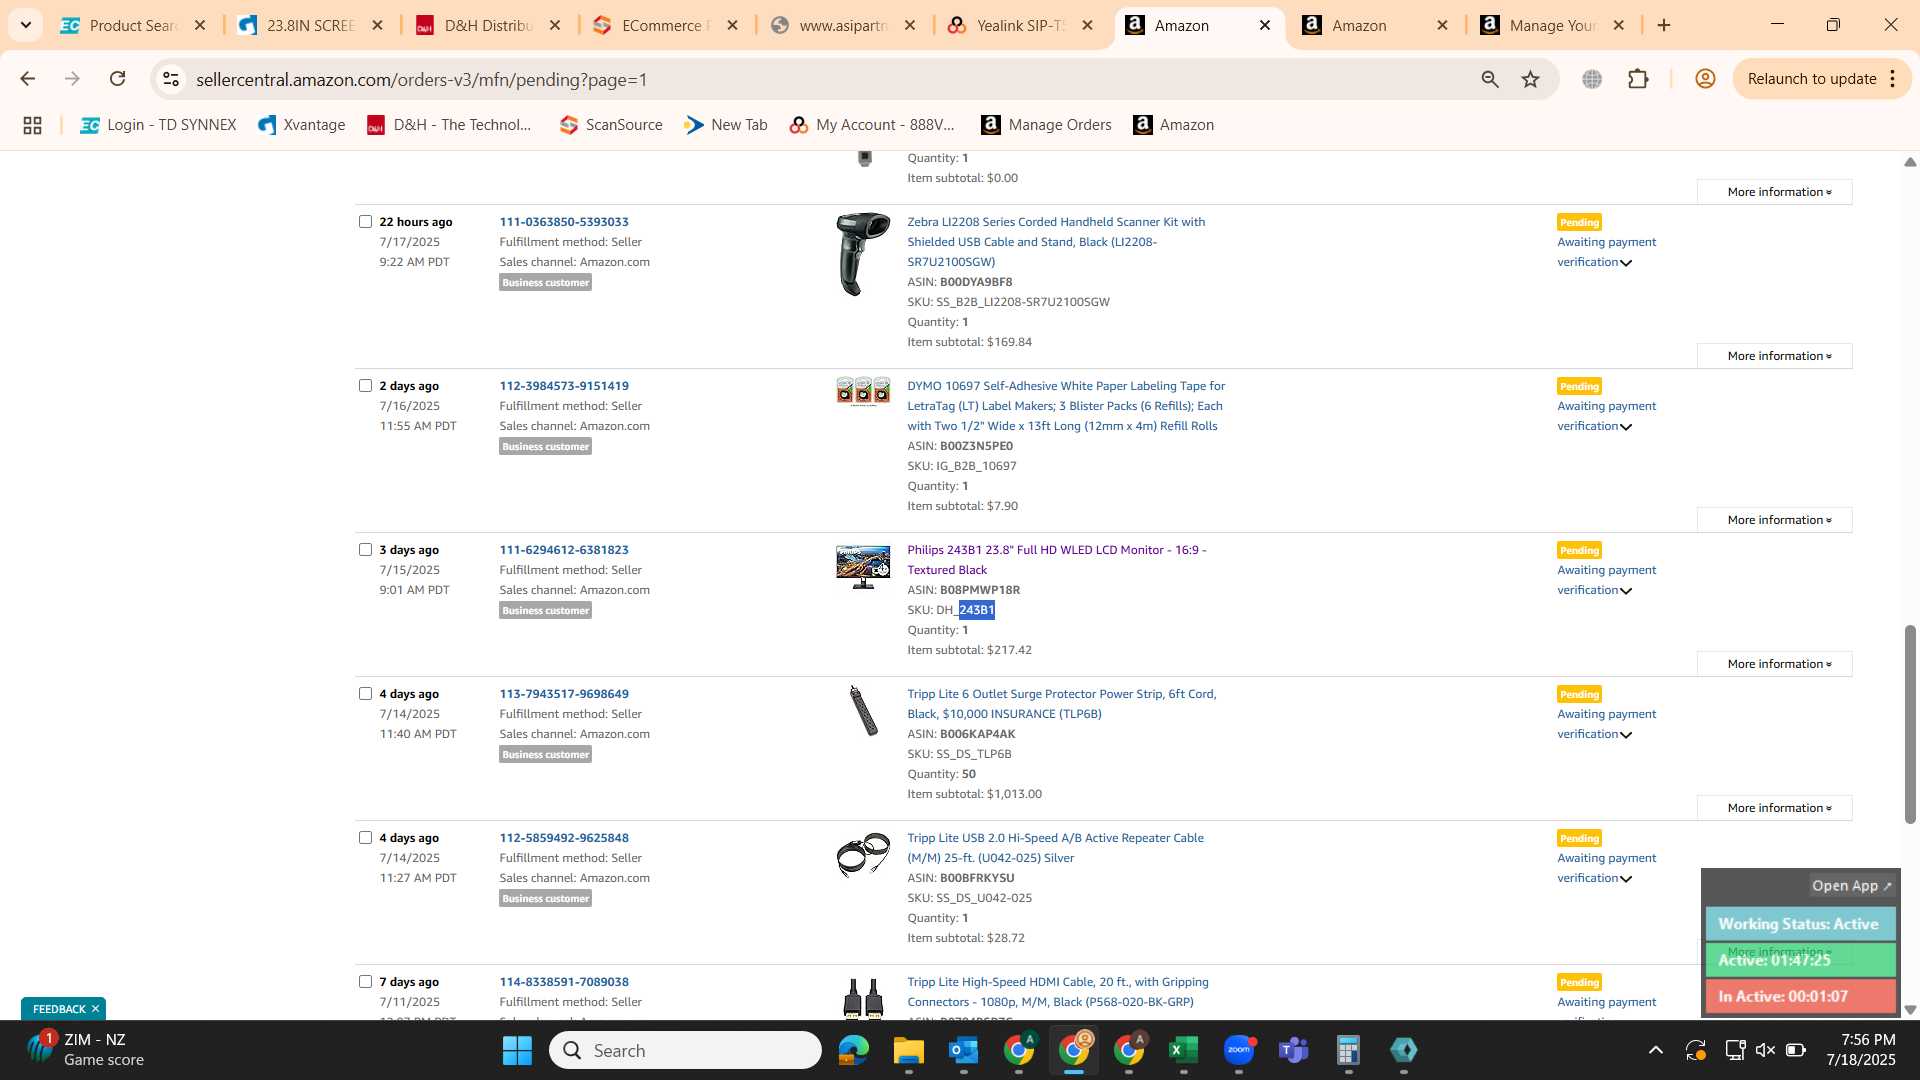This screenshot has width=1920, height=1080.
Task: Open the Chrome profile icon
Action: pyautogui.click(x=1705, y=79)
